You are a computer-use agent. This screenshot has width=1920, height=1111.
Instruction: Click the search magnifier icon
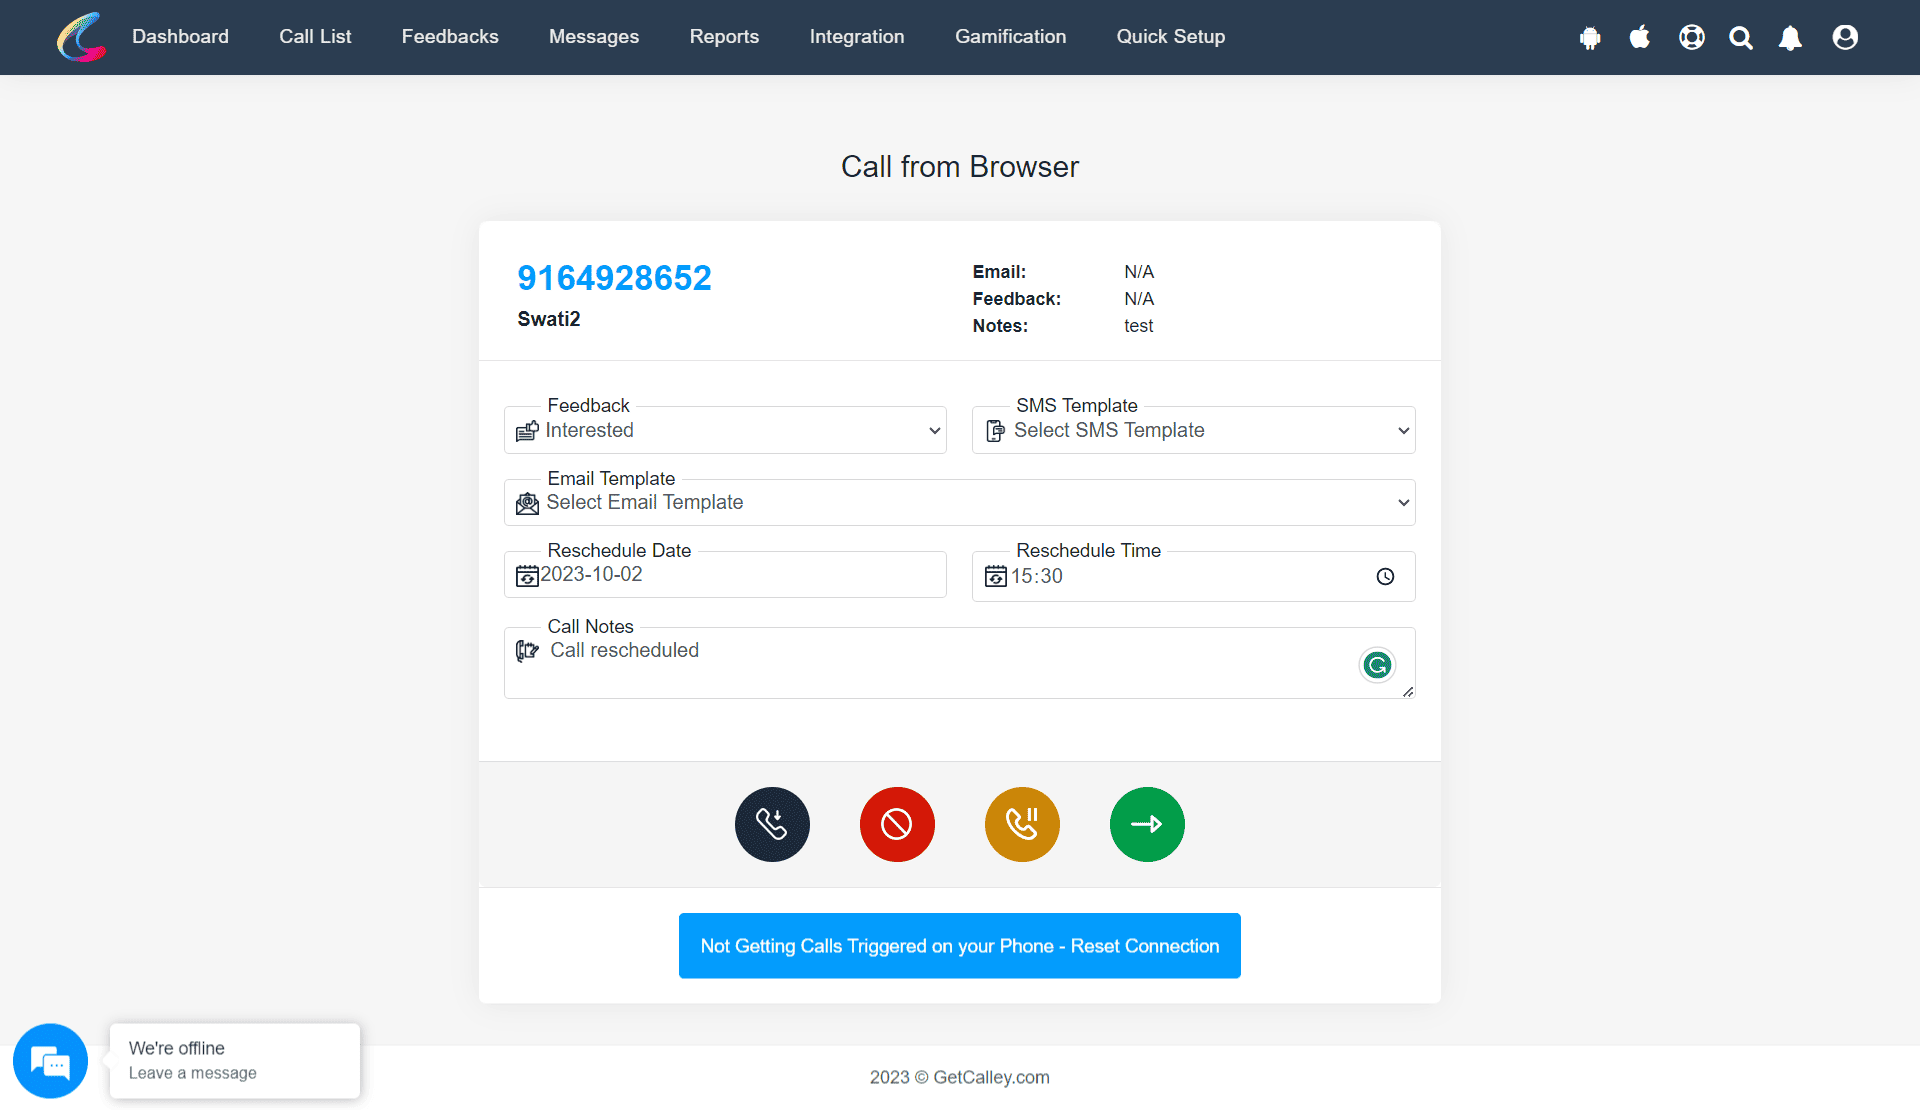pyautogui.click(x=1740, y=37)
